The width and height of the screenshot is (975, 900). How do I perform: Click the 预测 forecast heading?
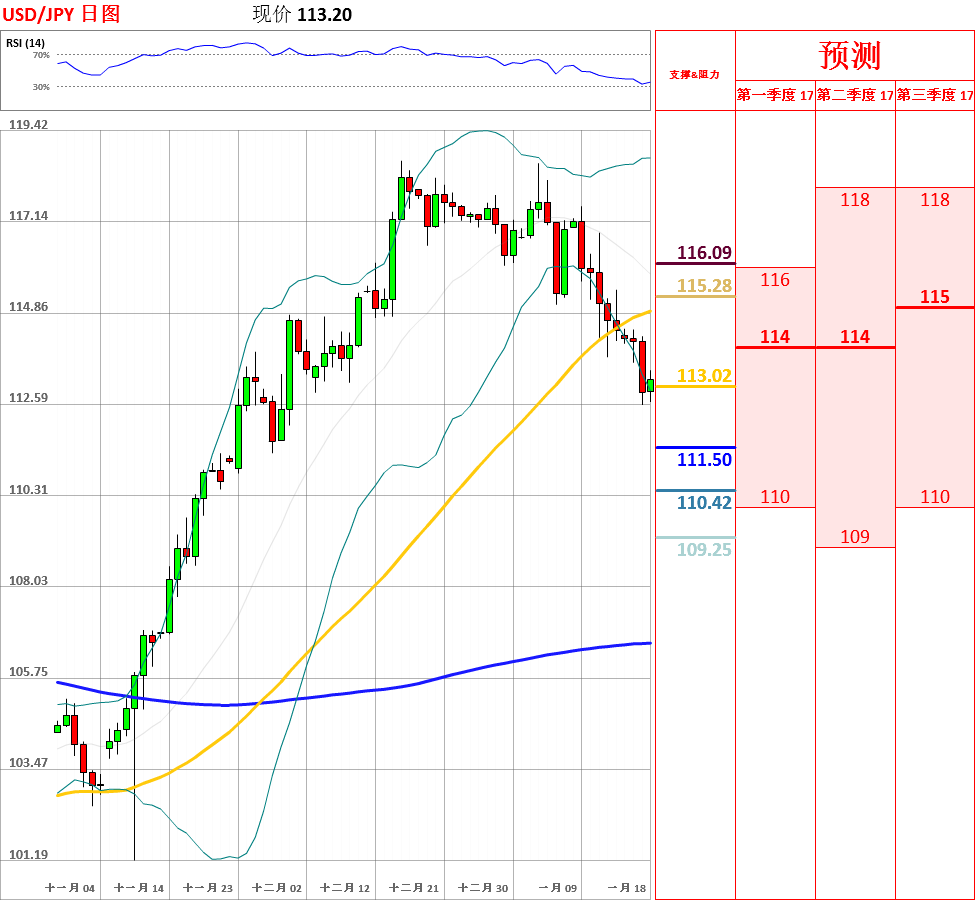(x=849, y=55)
